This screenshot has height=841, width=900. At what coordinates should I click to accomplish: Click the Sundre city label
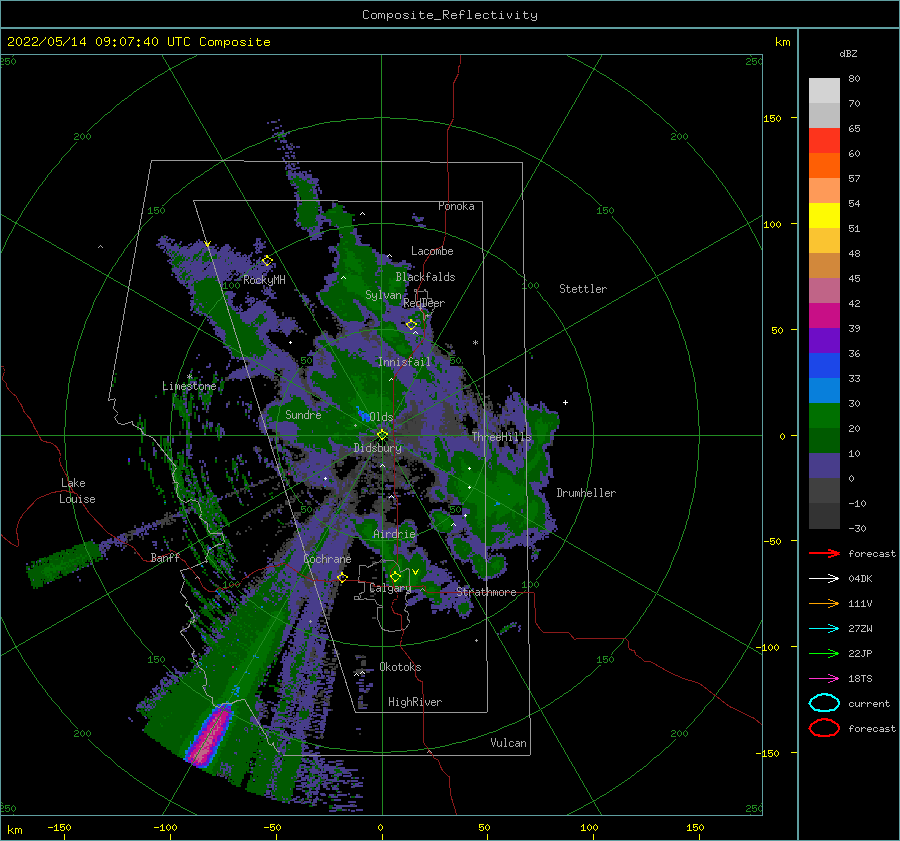point(303,414)
